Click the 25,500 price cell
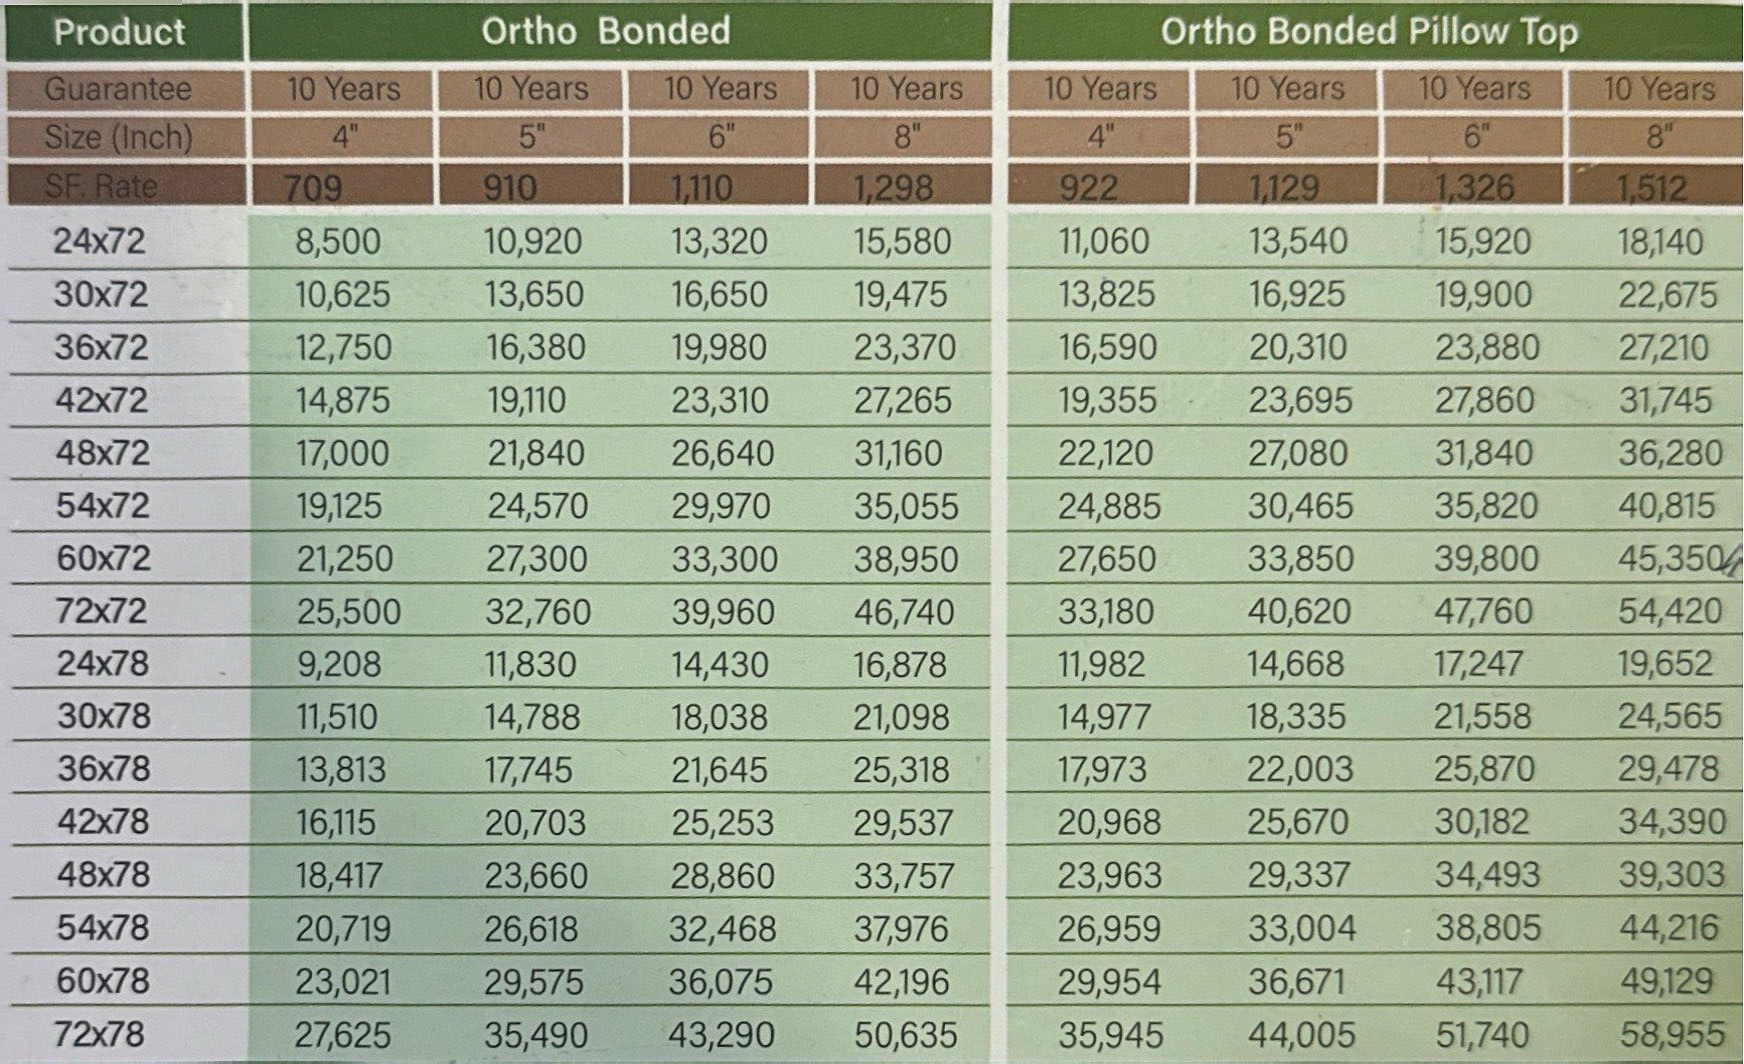 tap(348, 612)
